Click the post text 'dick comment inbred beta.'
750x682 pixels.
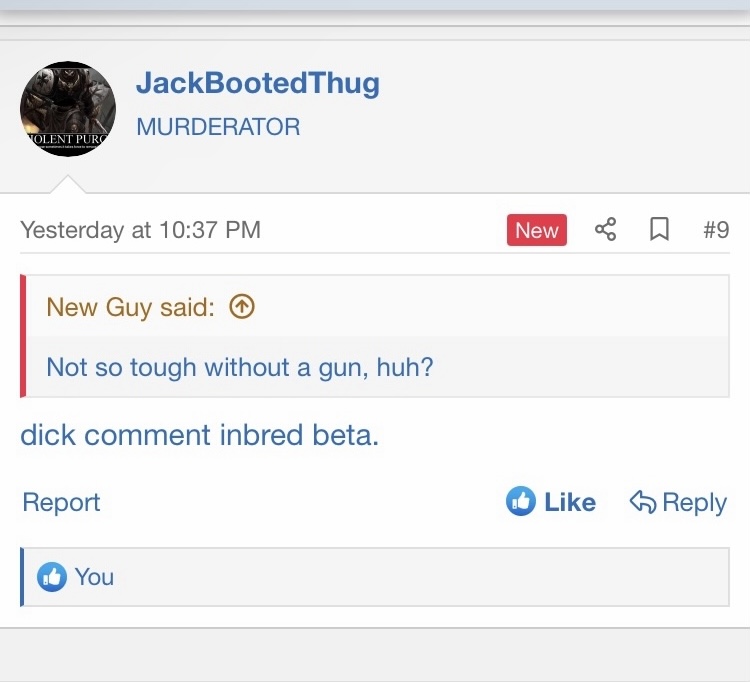[199, 435]
